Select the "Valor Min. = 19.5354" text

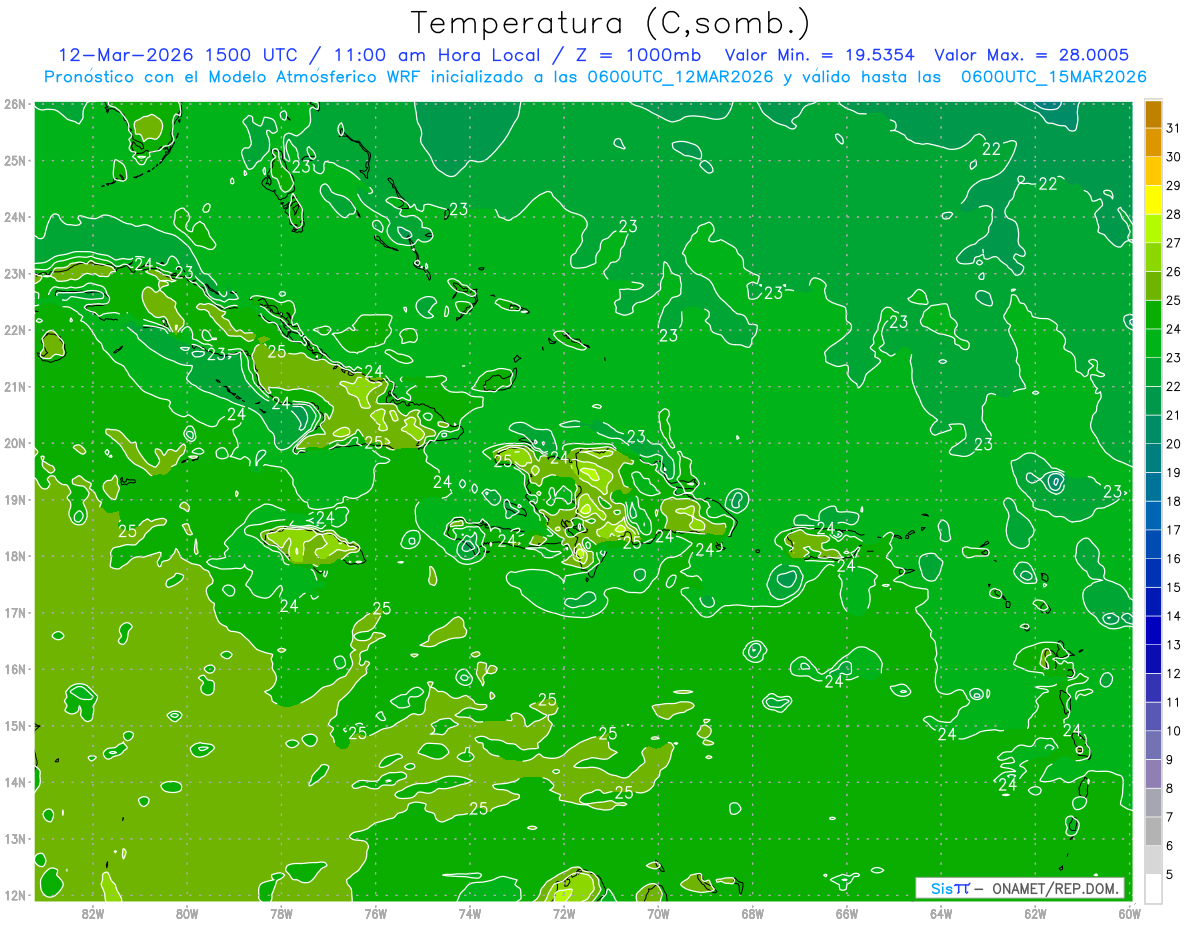(822, 55)
